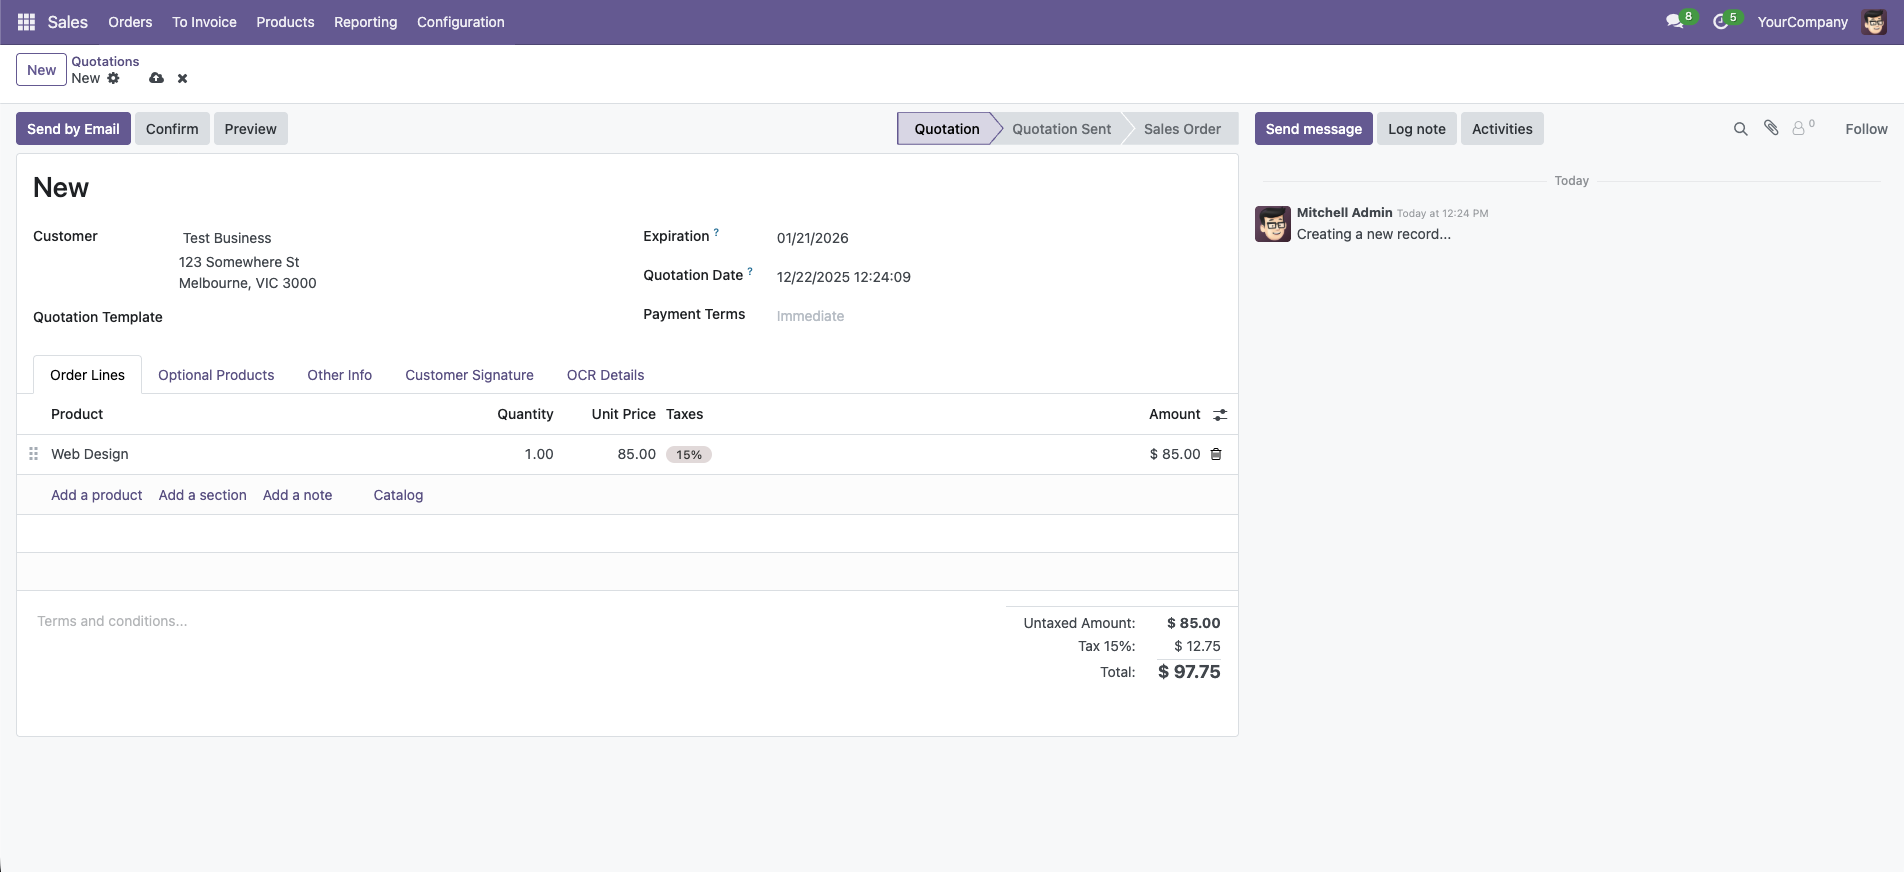The width and height of the screenshot is (1904, 872).
Task: Open the Orders menu
Action: [130, 22]
